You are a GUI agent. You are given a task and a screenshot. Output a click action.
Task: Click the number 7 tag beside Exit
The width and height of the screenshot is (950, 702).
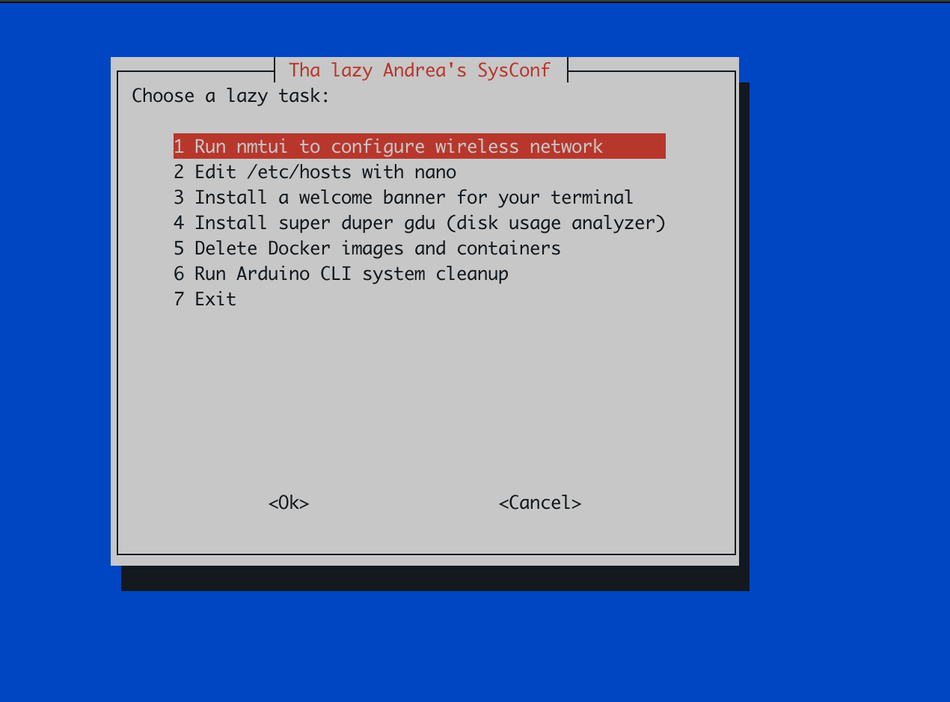point(179,299)
